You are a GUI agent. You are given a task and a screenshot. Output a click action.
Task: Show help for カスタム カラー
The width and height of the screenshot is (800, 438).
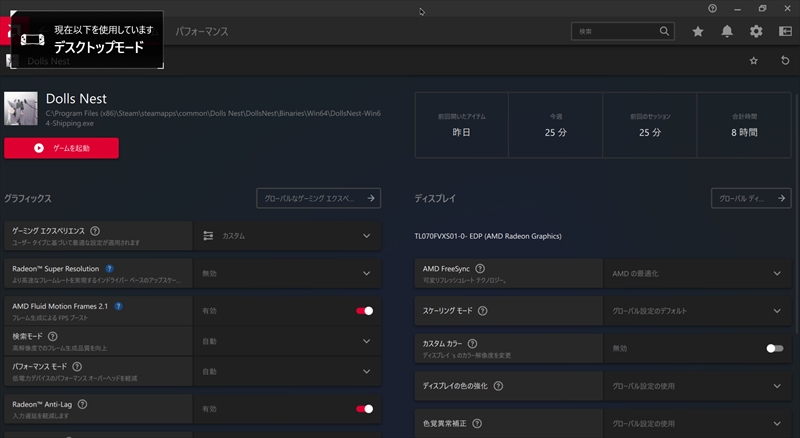[472, 344]
